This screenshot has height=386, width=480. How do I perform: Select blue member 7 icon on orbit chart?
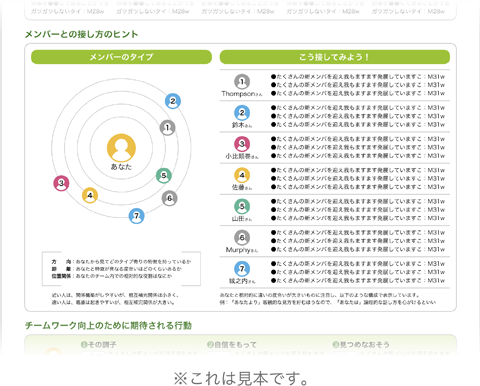[x=136, y=216]
